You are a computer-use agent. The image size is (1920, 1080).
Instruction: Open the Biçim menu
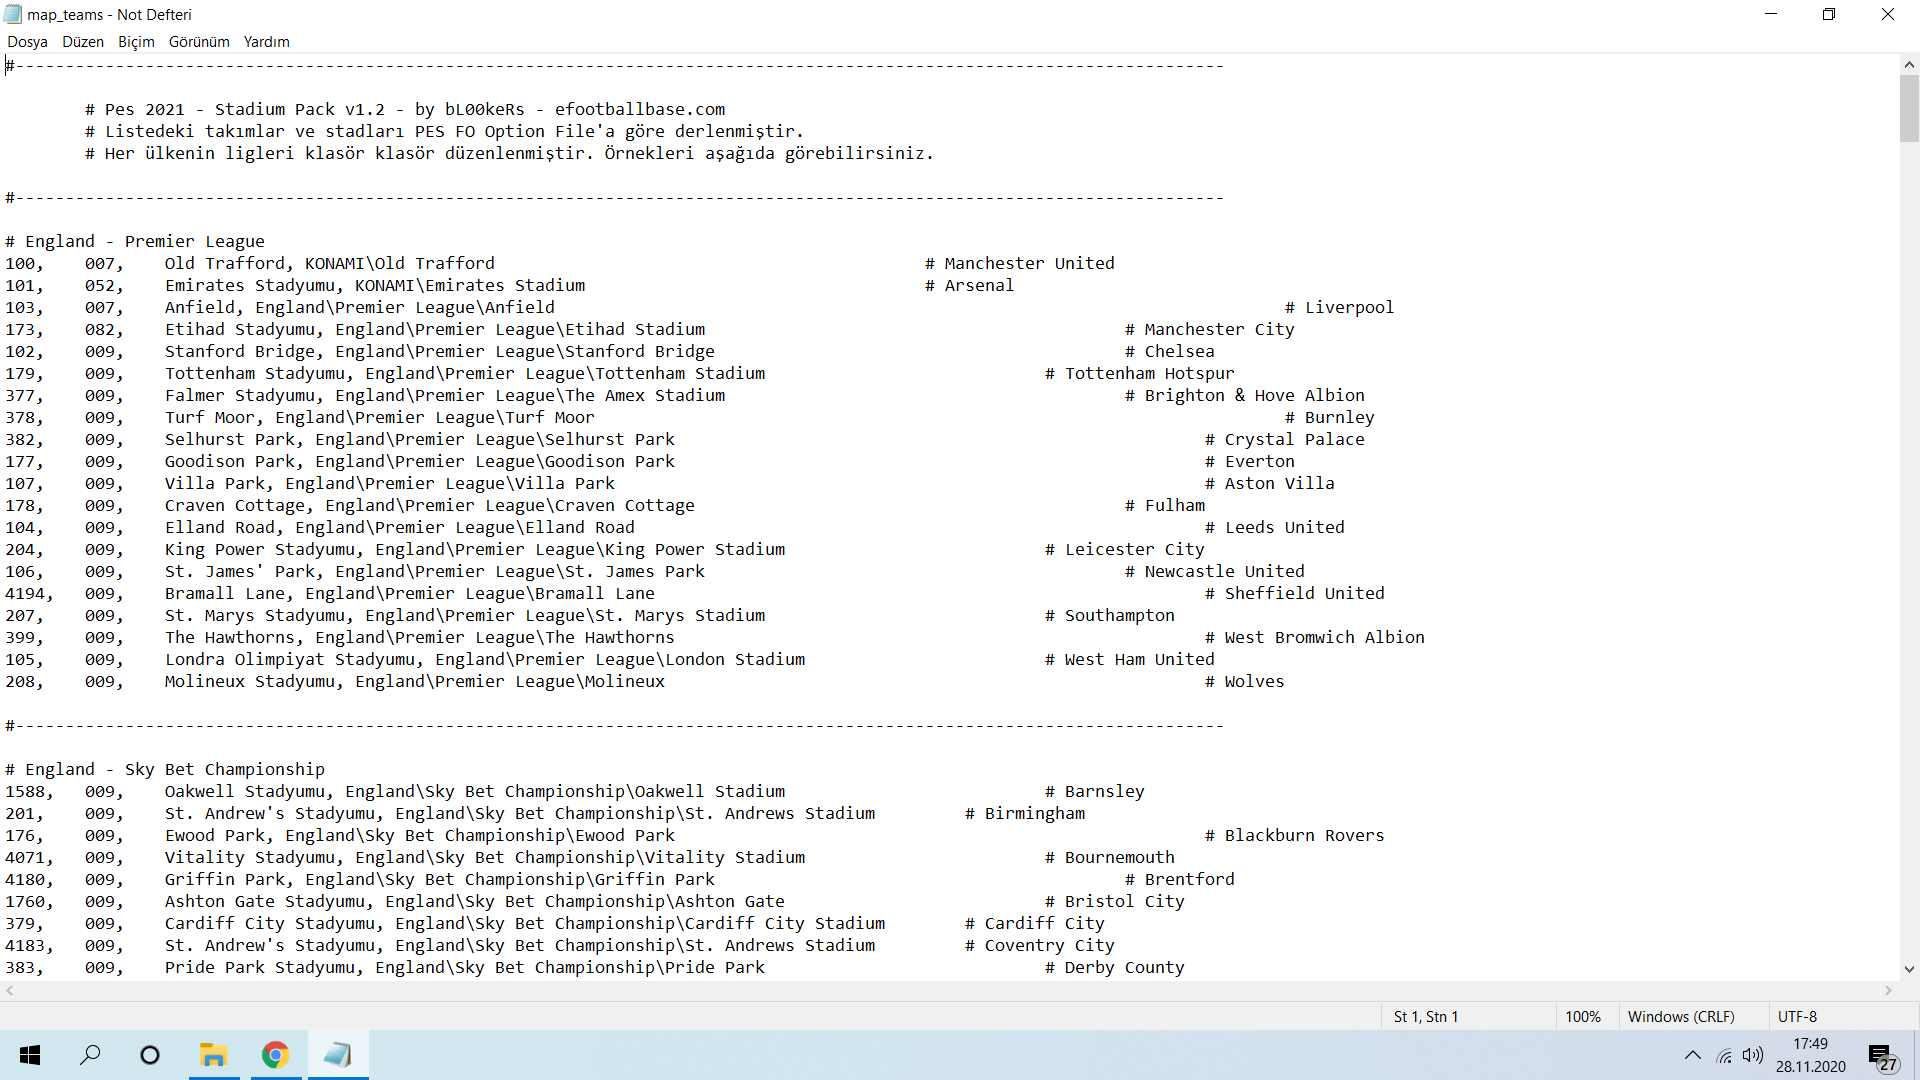(136, 42)
